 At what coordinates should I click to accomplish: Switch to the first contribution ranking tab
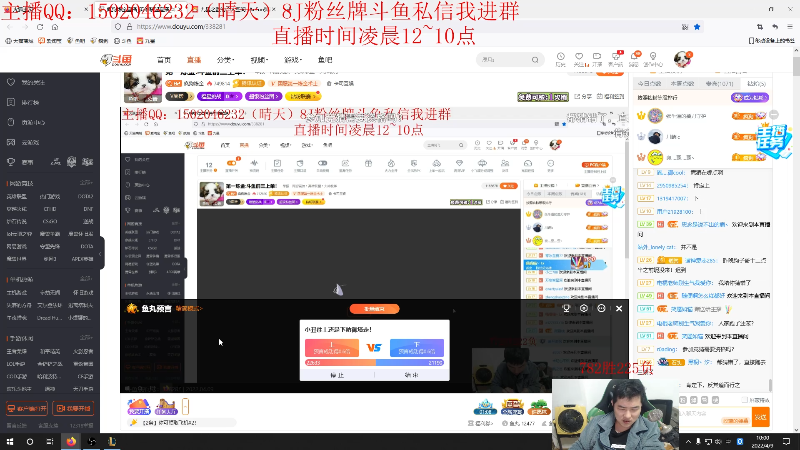point(650,83)
